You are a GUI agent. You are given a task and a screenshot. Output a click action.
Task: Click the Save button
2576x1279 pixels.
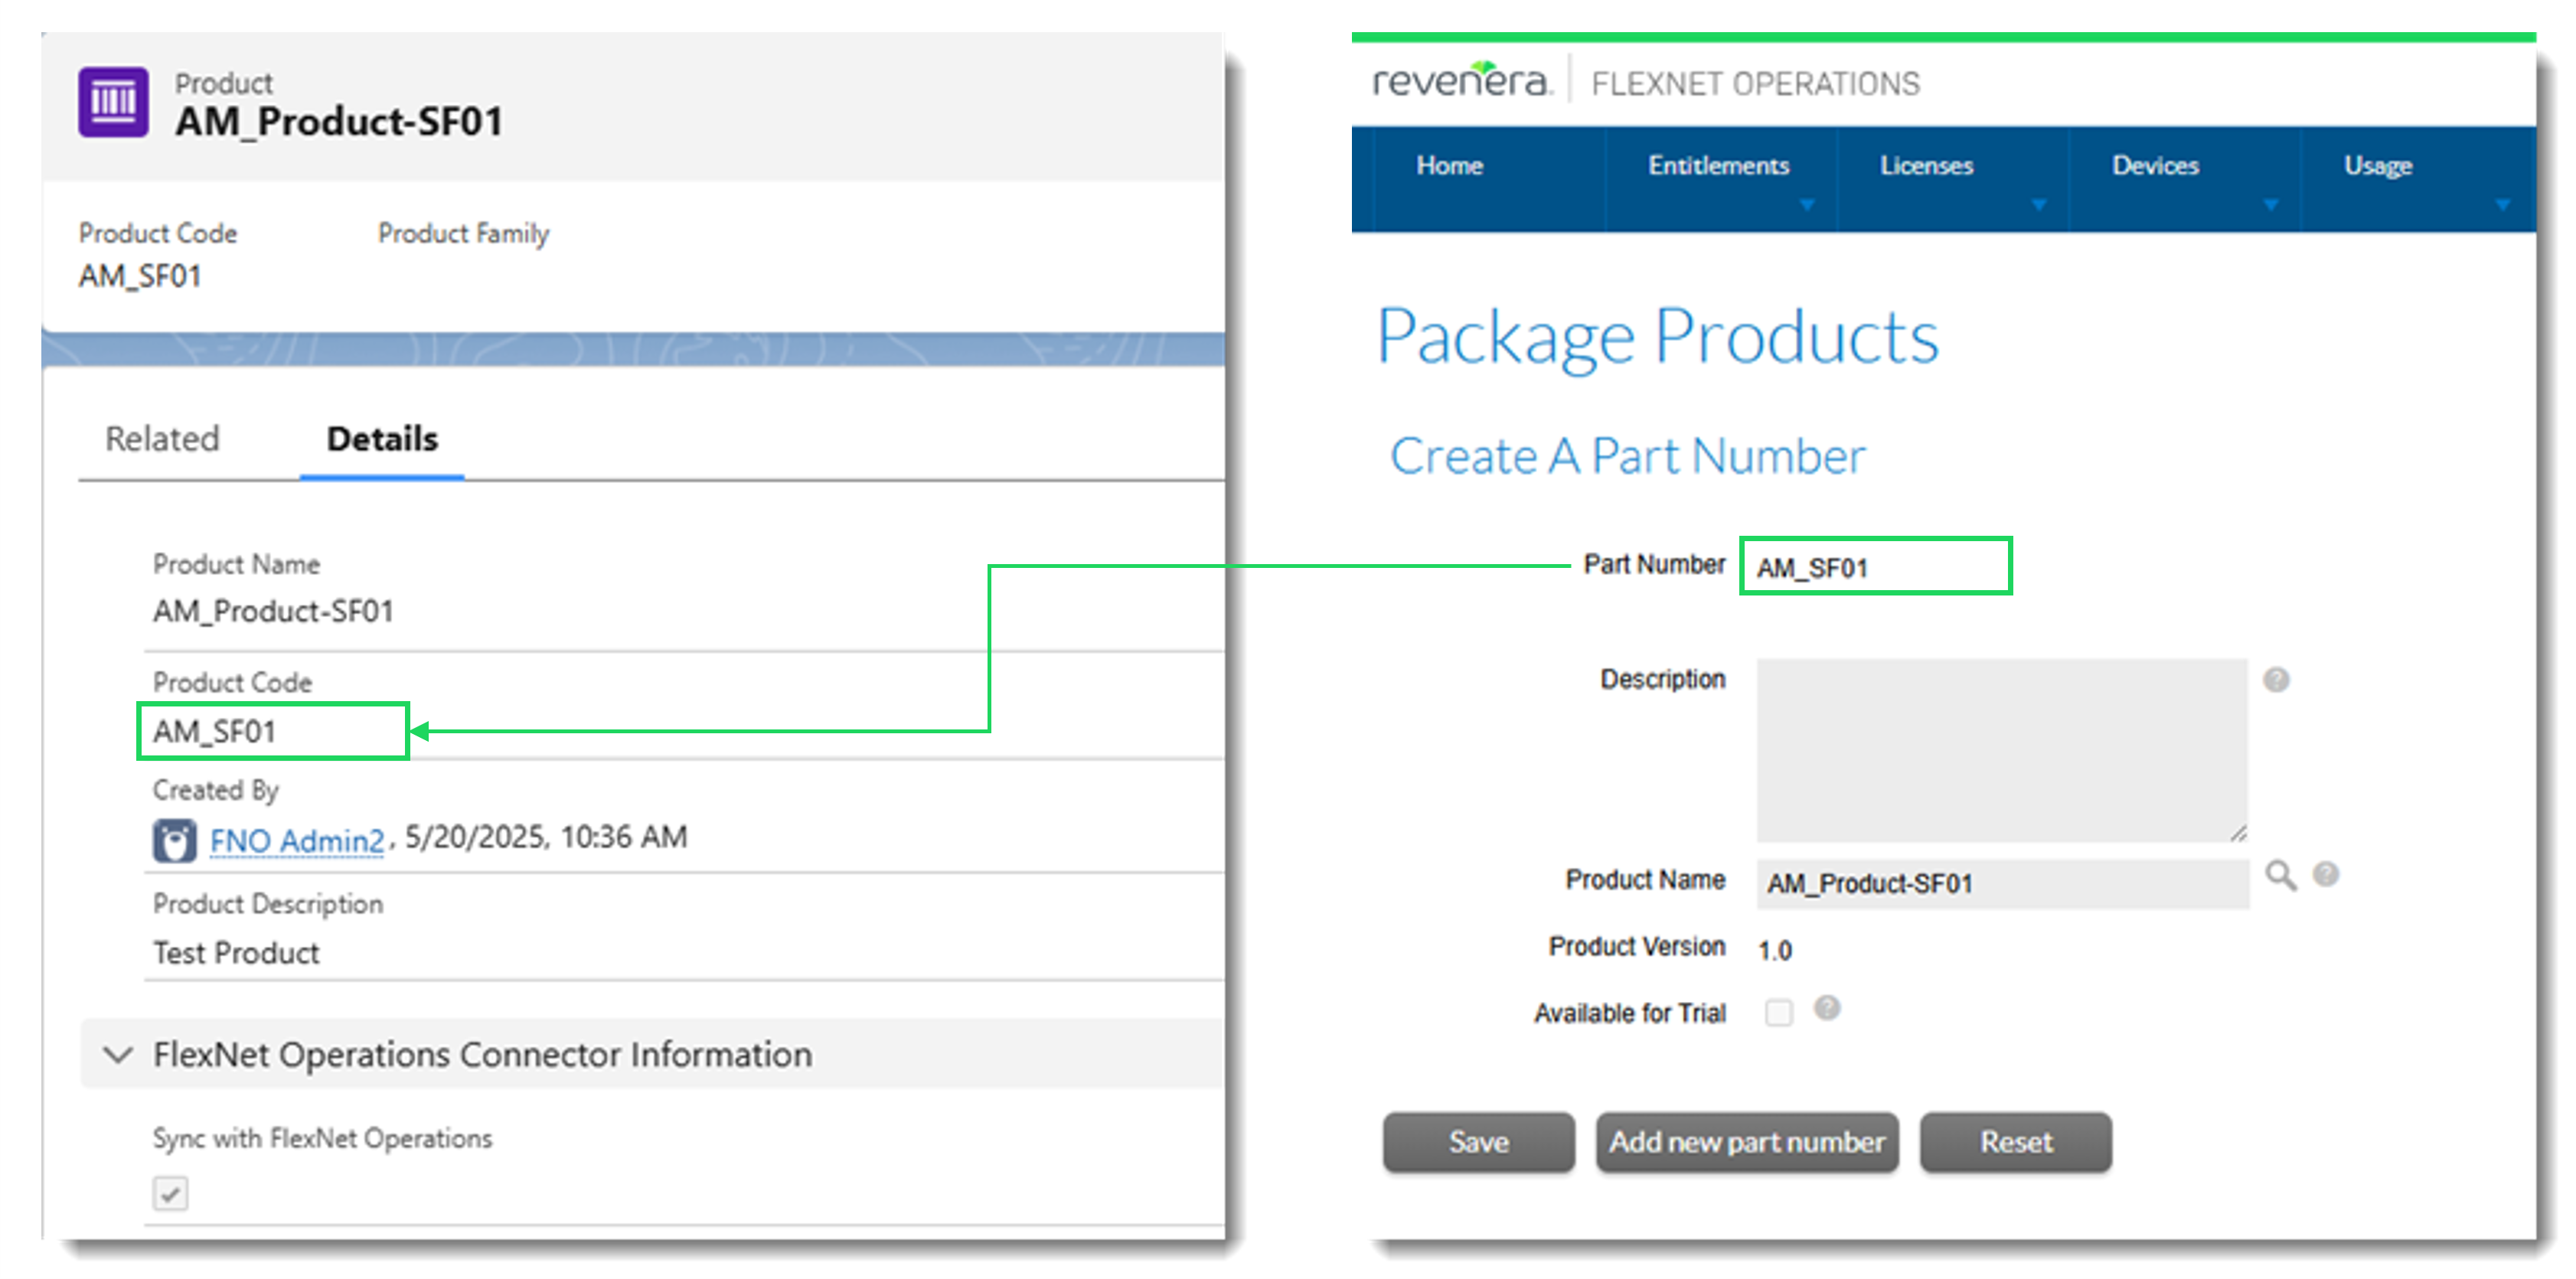1479,1142
